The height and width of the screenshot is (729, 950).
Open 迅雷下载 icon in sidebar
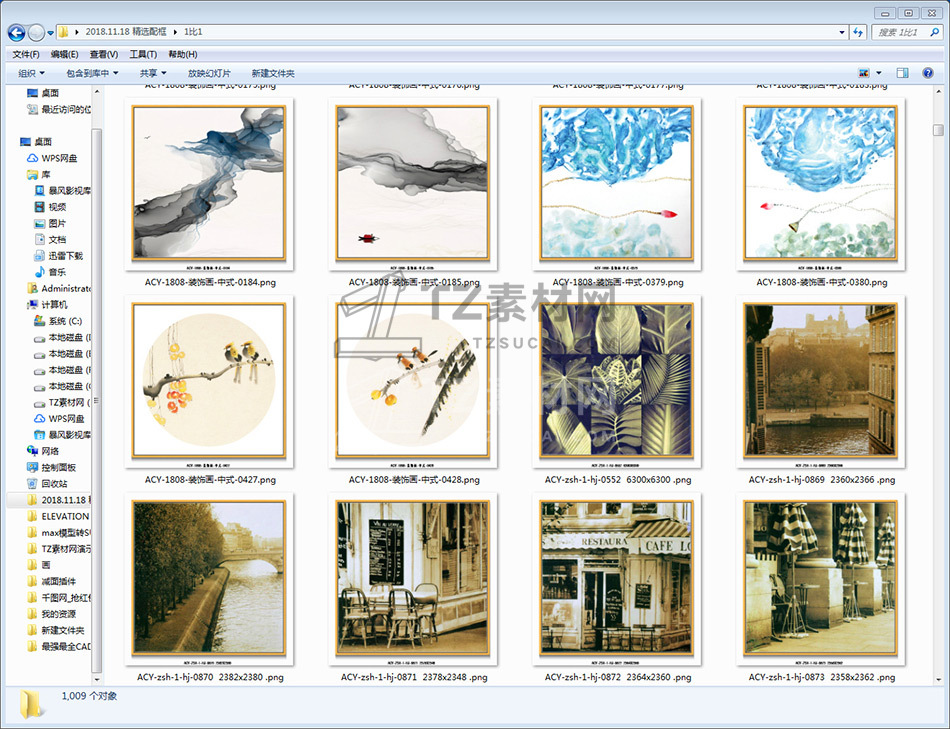tap(39, 256)
